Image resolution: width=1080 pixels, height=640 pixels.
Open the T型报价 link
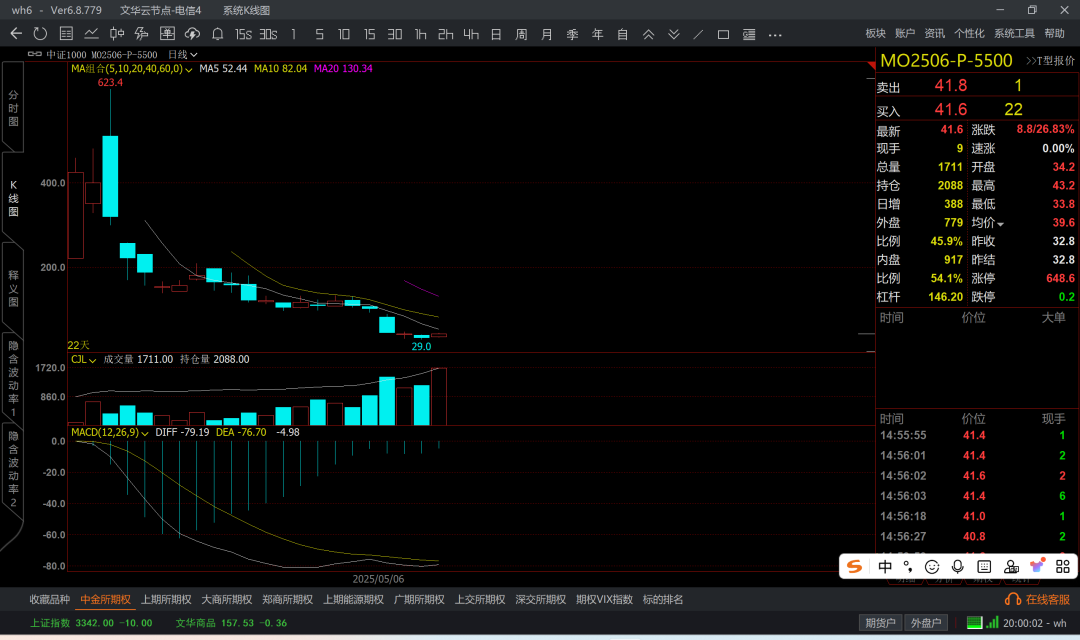click(1050, 61)
